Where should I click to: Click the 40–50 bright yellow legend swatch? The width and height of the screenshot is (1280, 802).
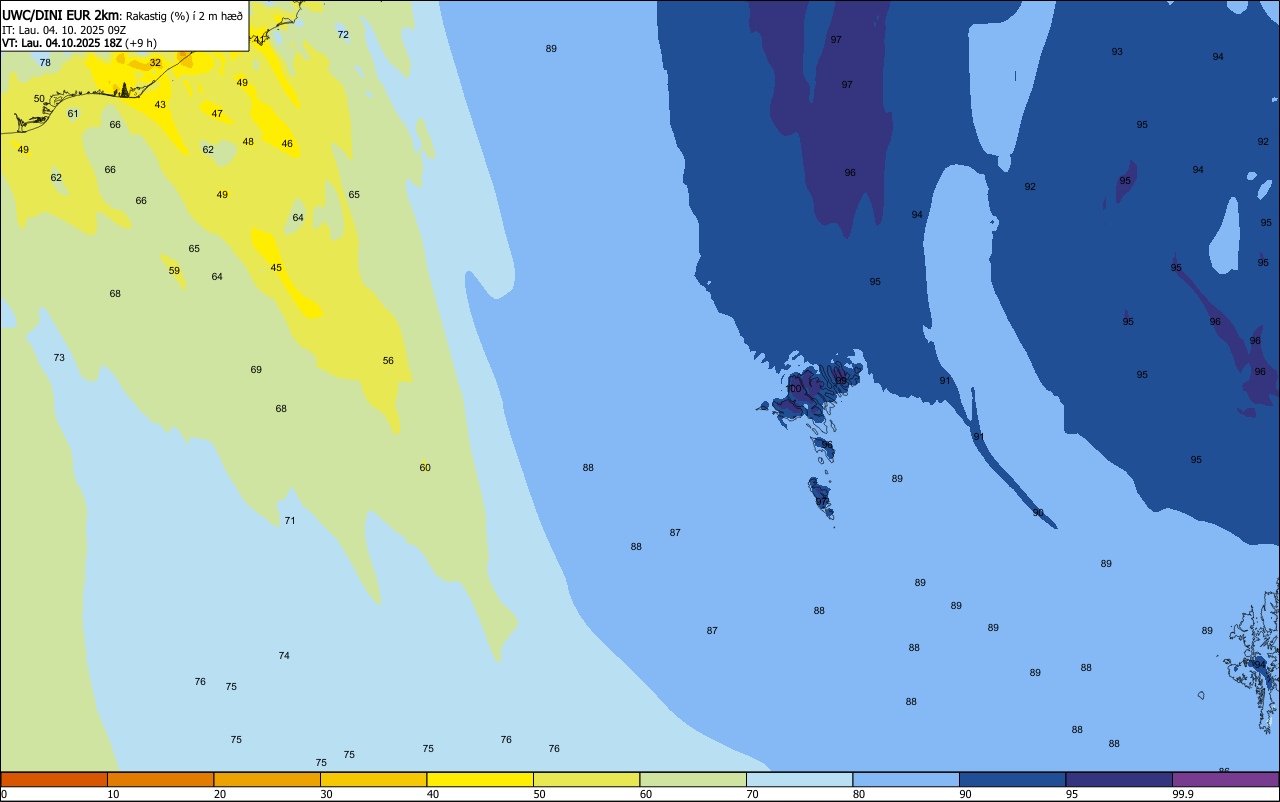coord(480,779)
